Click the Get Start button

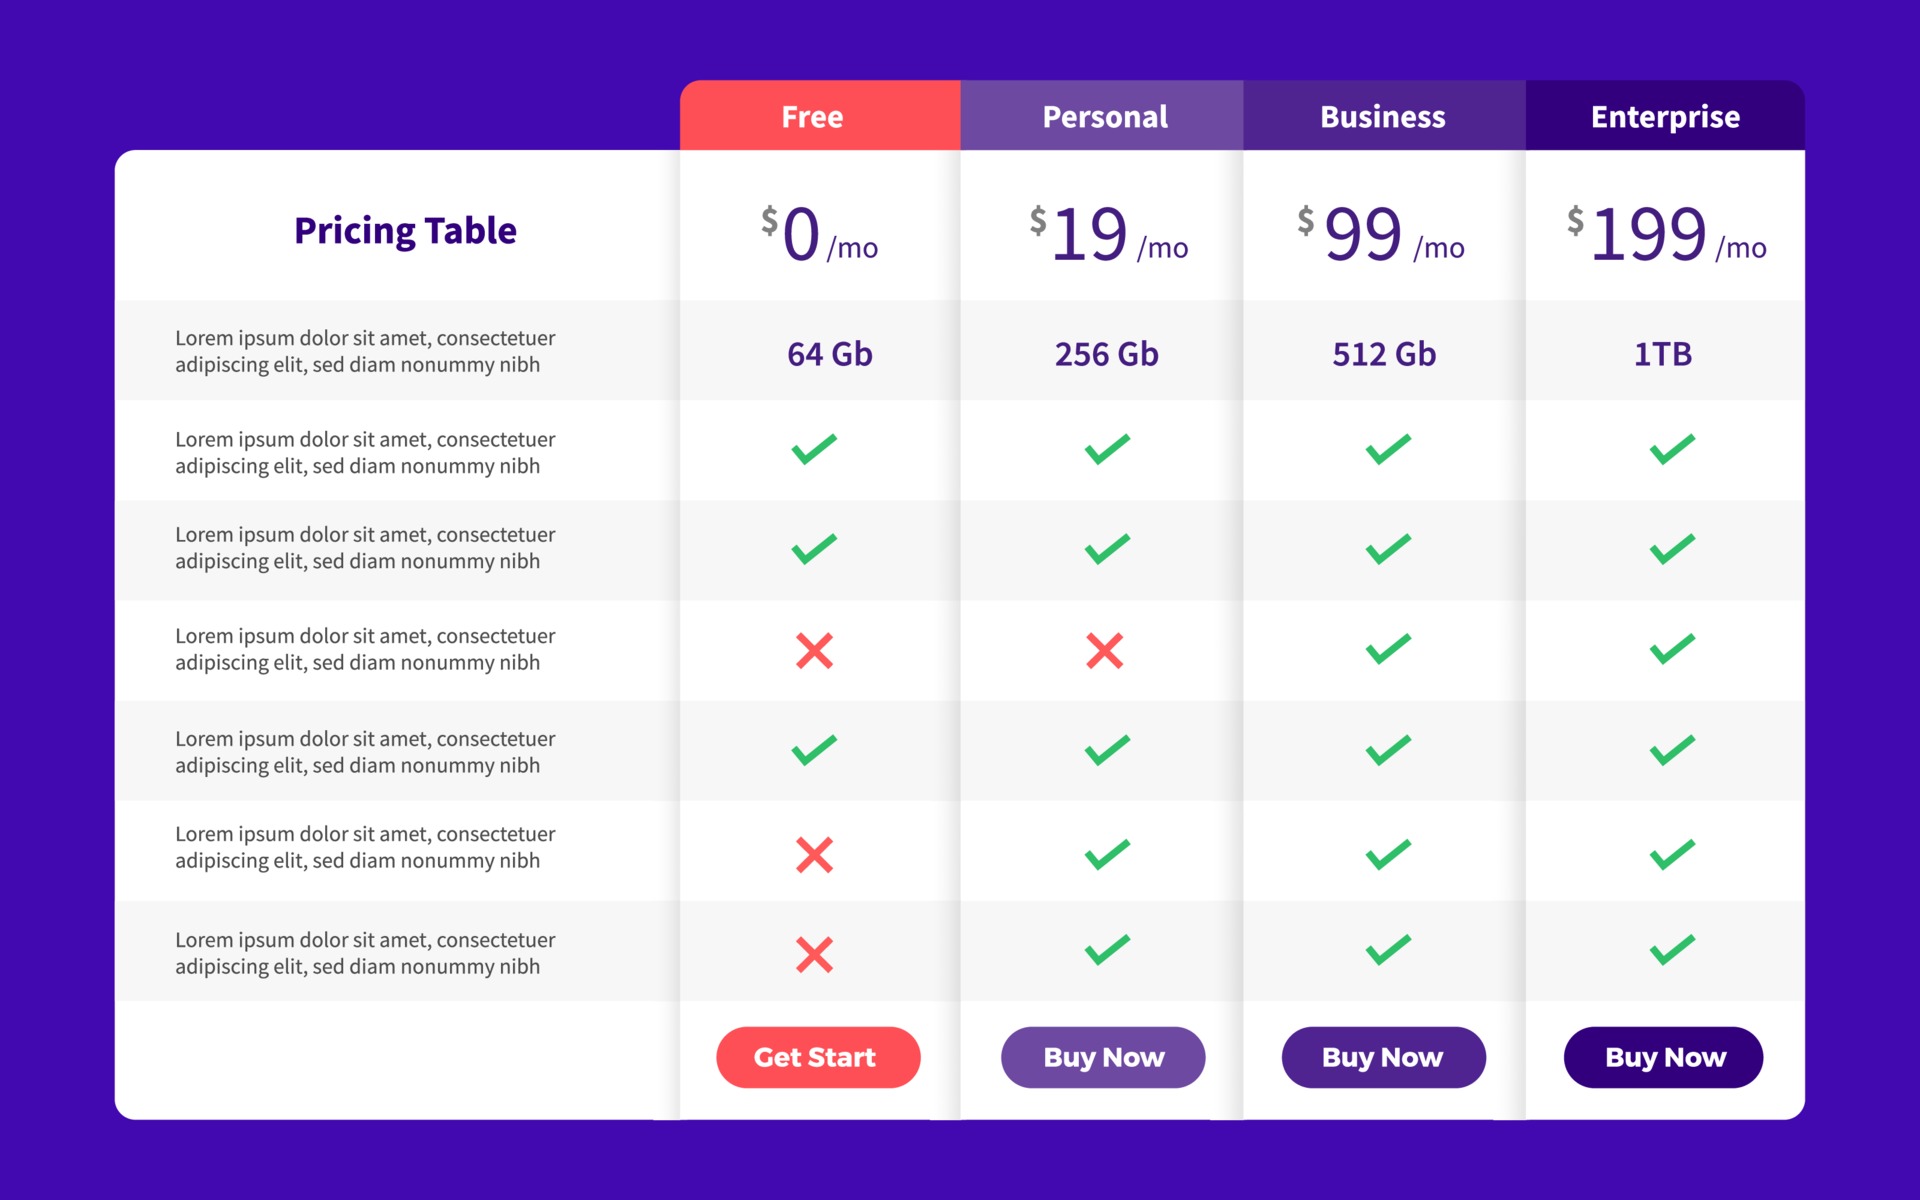pos(818,1057)
